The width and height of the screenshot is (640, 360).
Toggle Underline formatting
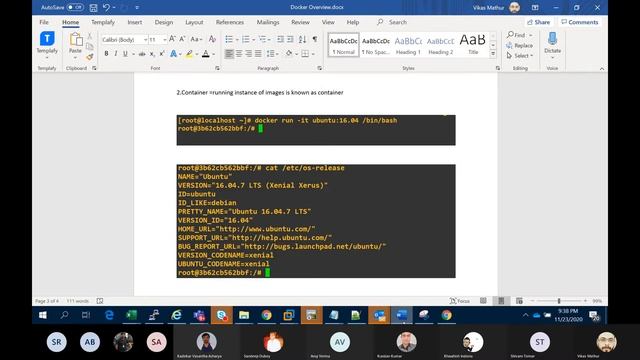125,54
